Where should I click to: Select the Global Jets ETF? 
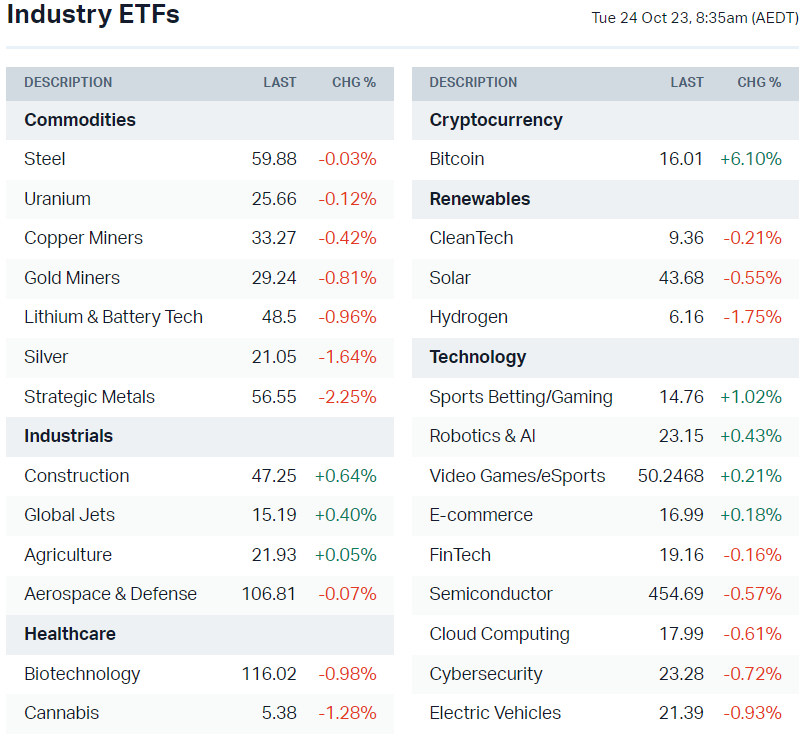tap(69, 515)
